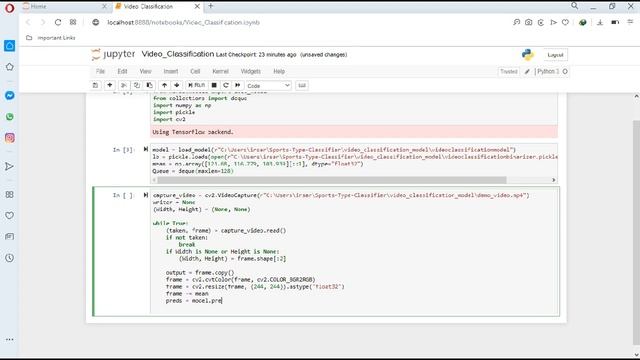640x360 pixels.
Task: Open sidebar heart bookmarks icon
Action: (9, 215)
